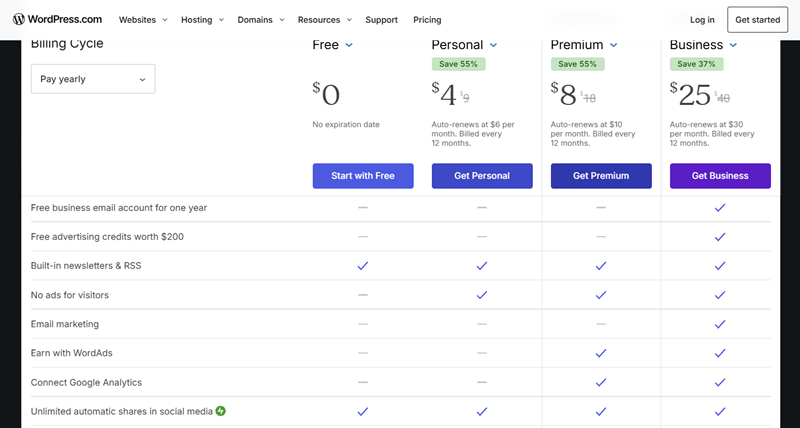The width and height of the screenshot is (800, 428).
Task: Open the Pay yearly billing cycle dropdown
Action: pos(93,79)
